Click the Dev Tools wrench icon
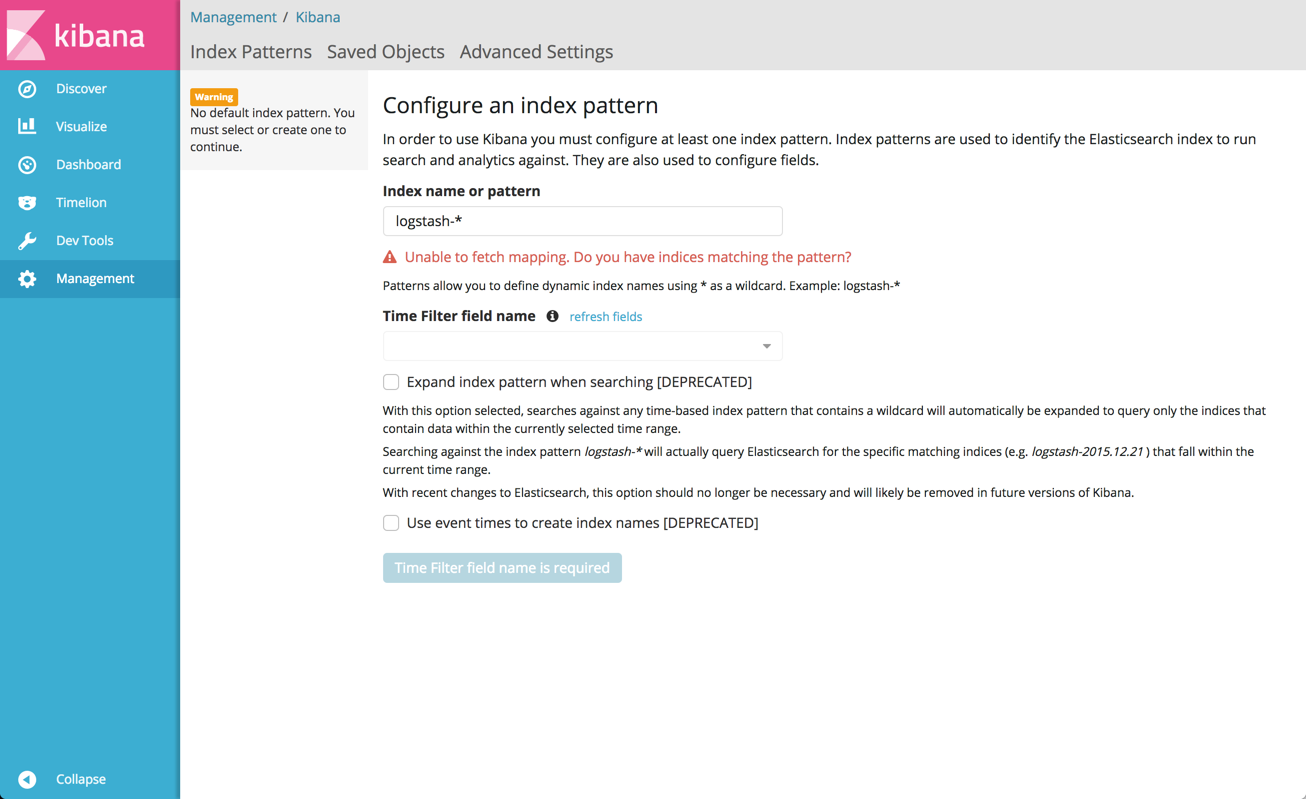 [27, 241]
